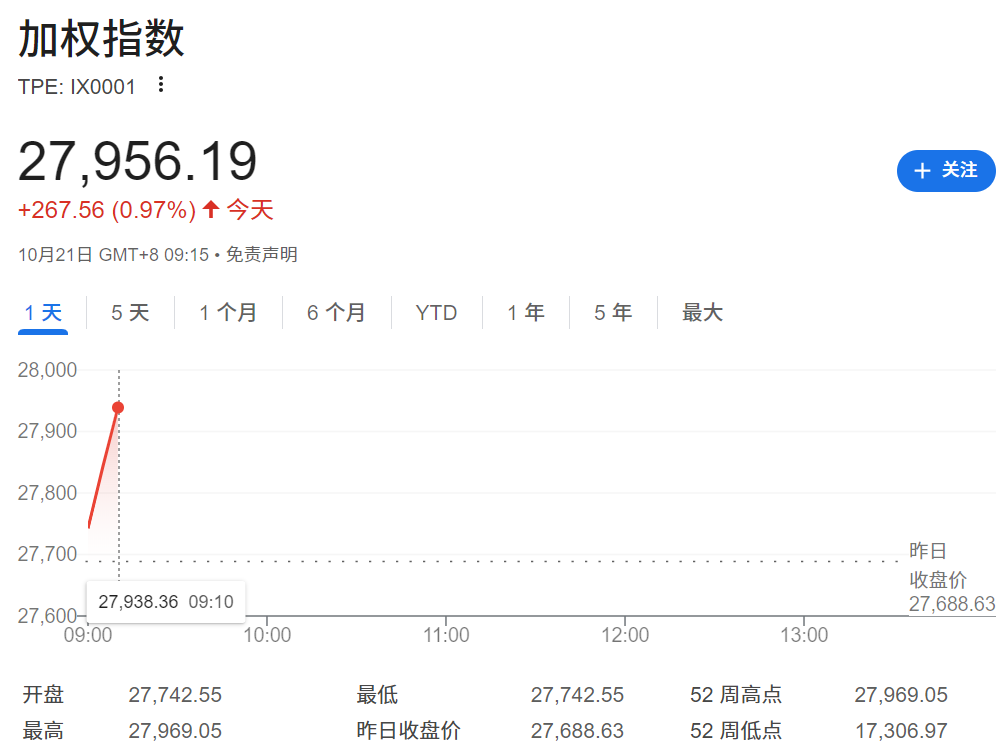Click the 关注 follow button
The image size is (1002, 754).
point(945,171)
